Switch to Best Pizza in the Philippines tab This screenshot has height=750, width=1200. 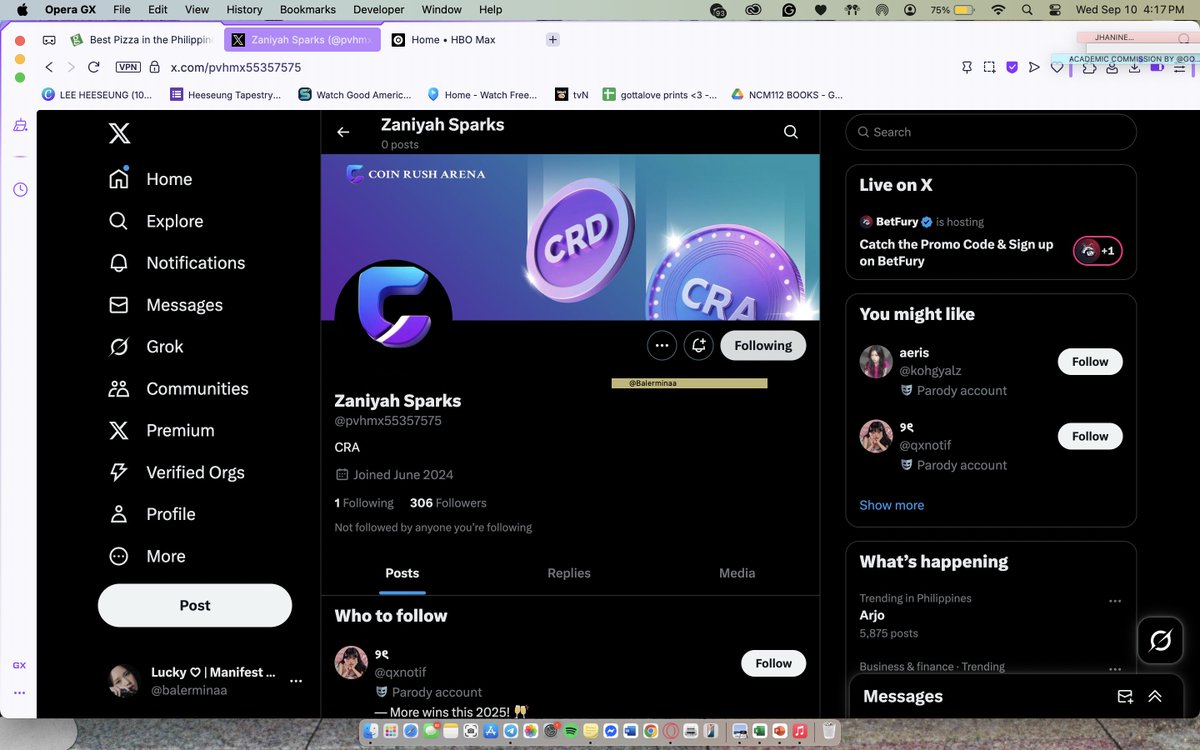pyautogui.click(x=144, y=40)
